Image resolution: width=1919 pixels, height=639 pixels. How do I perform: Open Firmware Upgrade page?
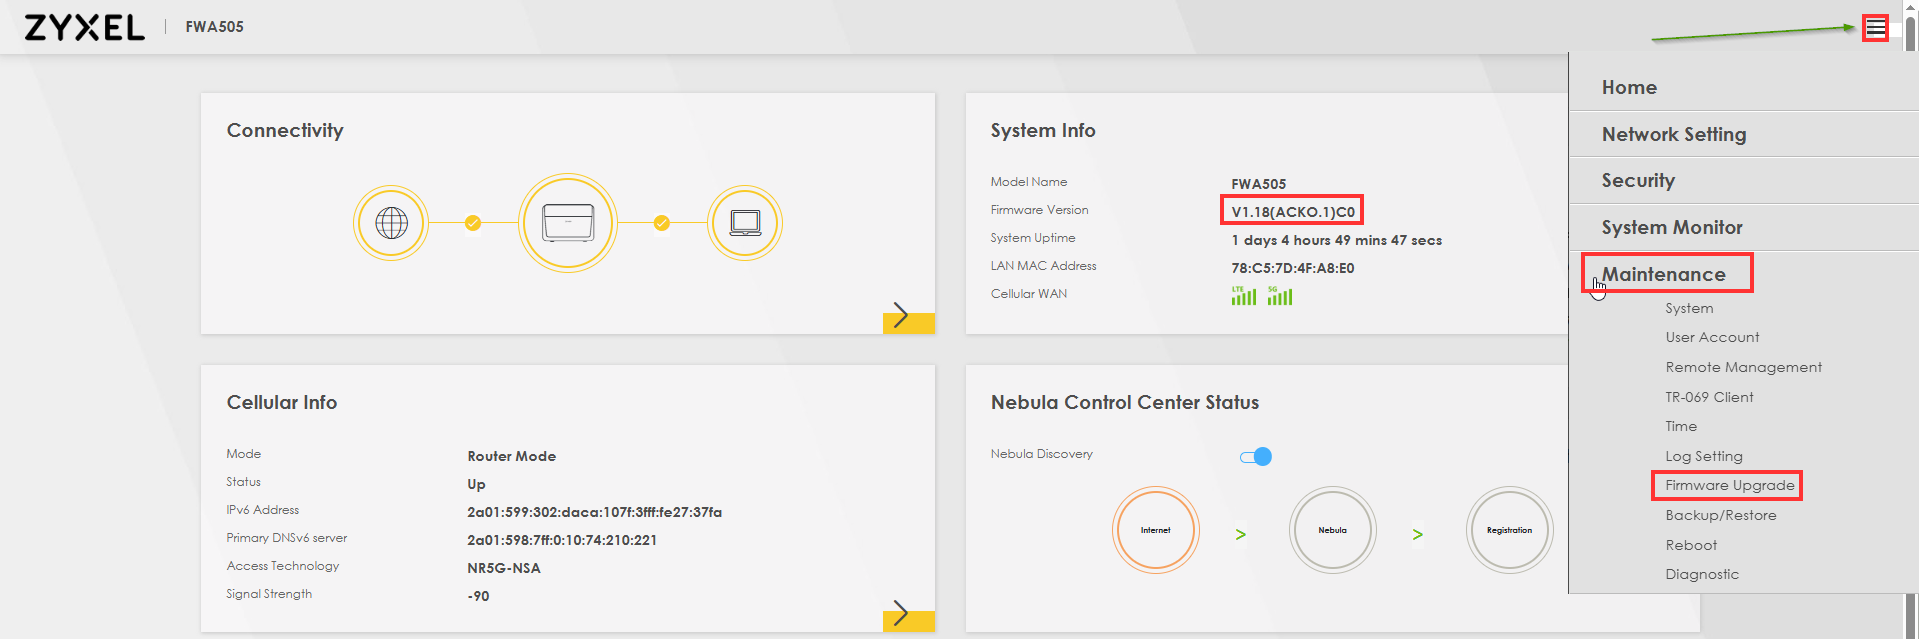point(1730,486)
